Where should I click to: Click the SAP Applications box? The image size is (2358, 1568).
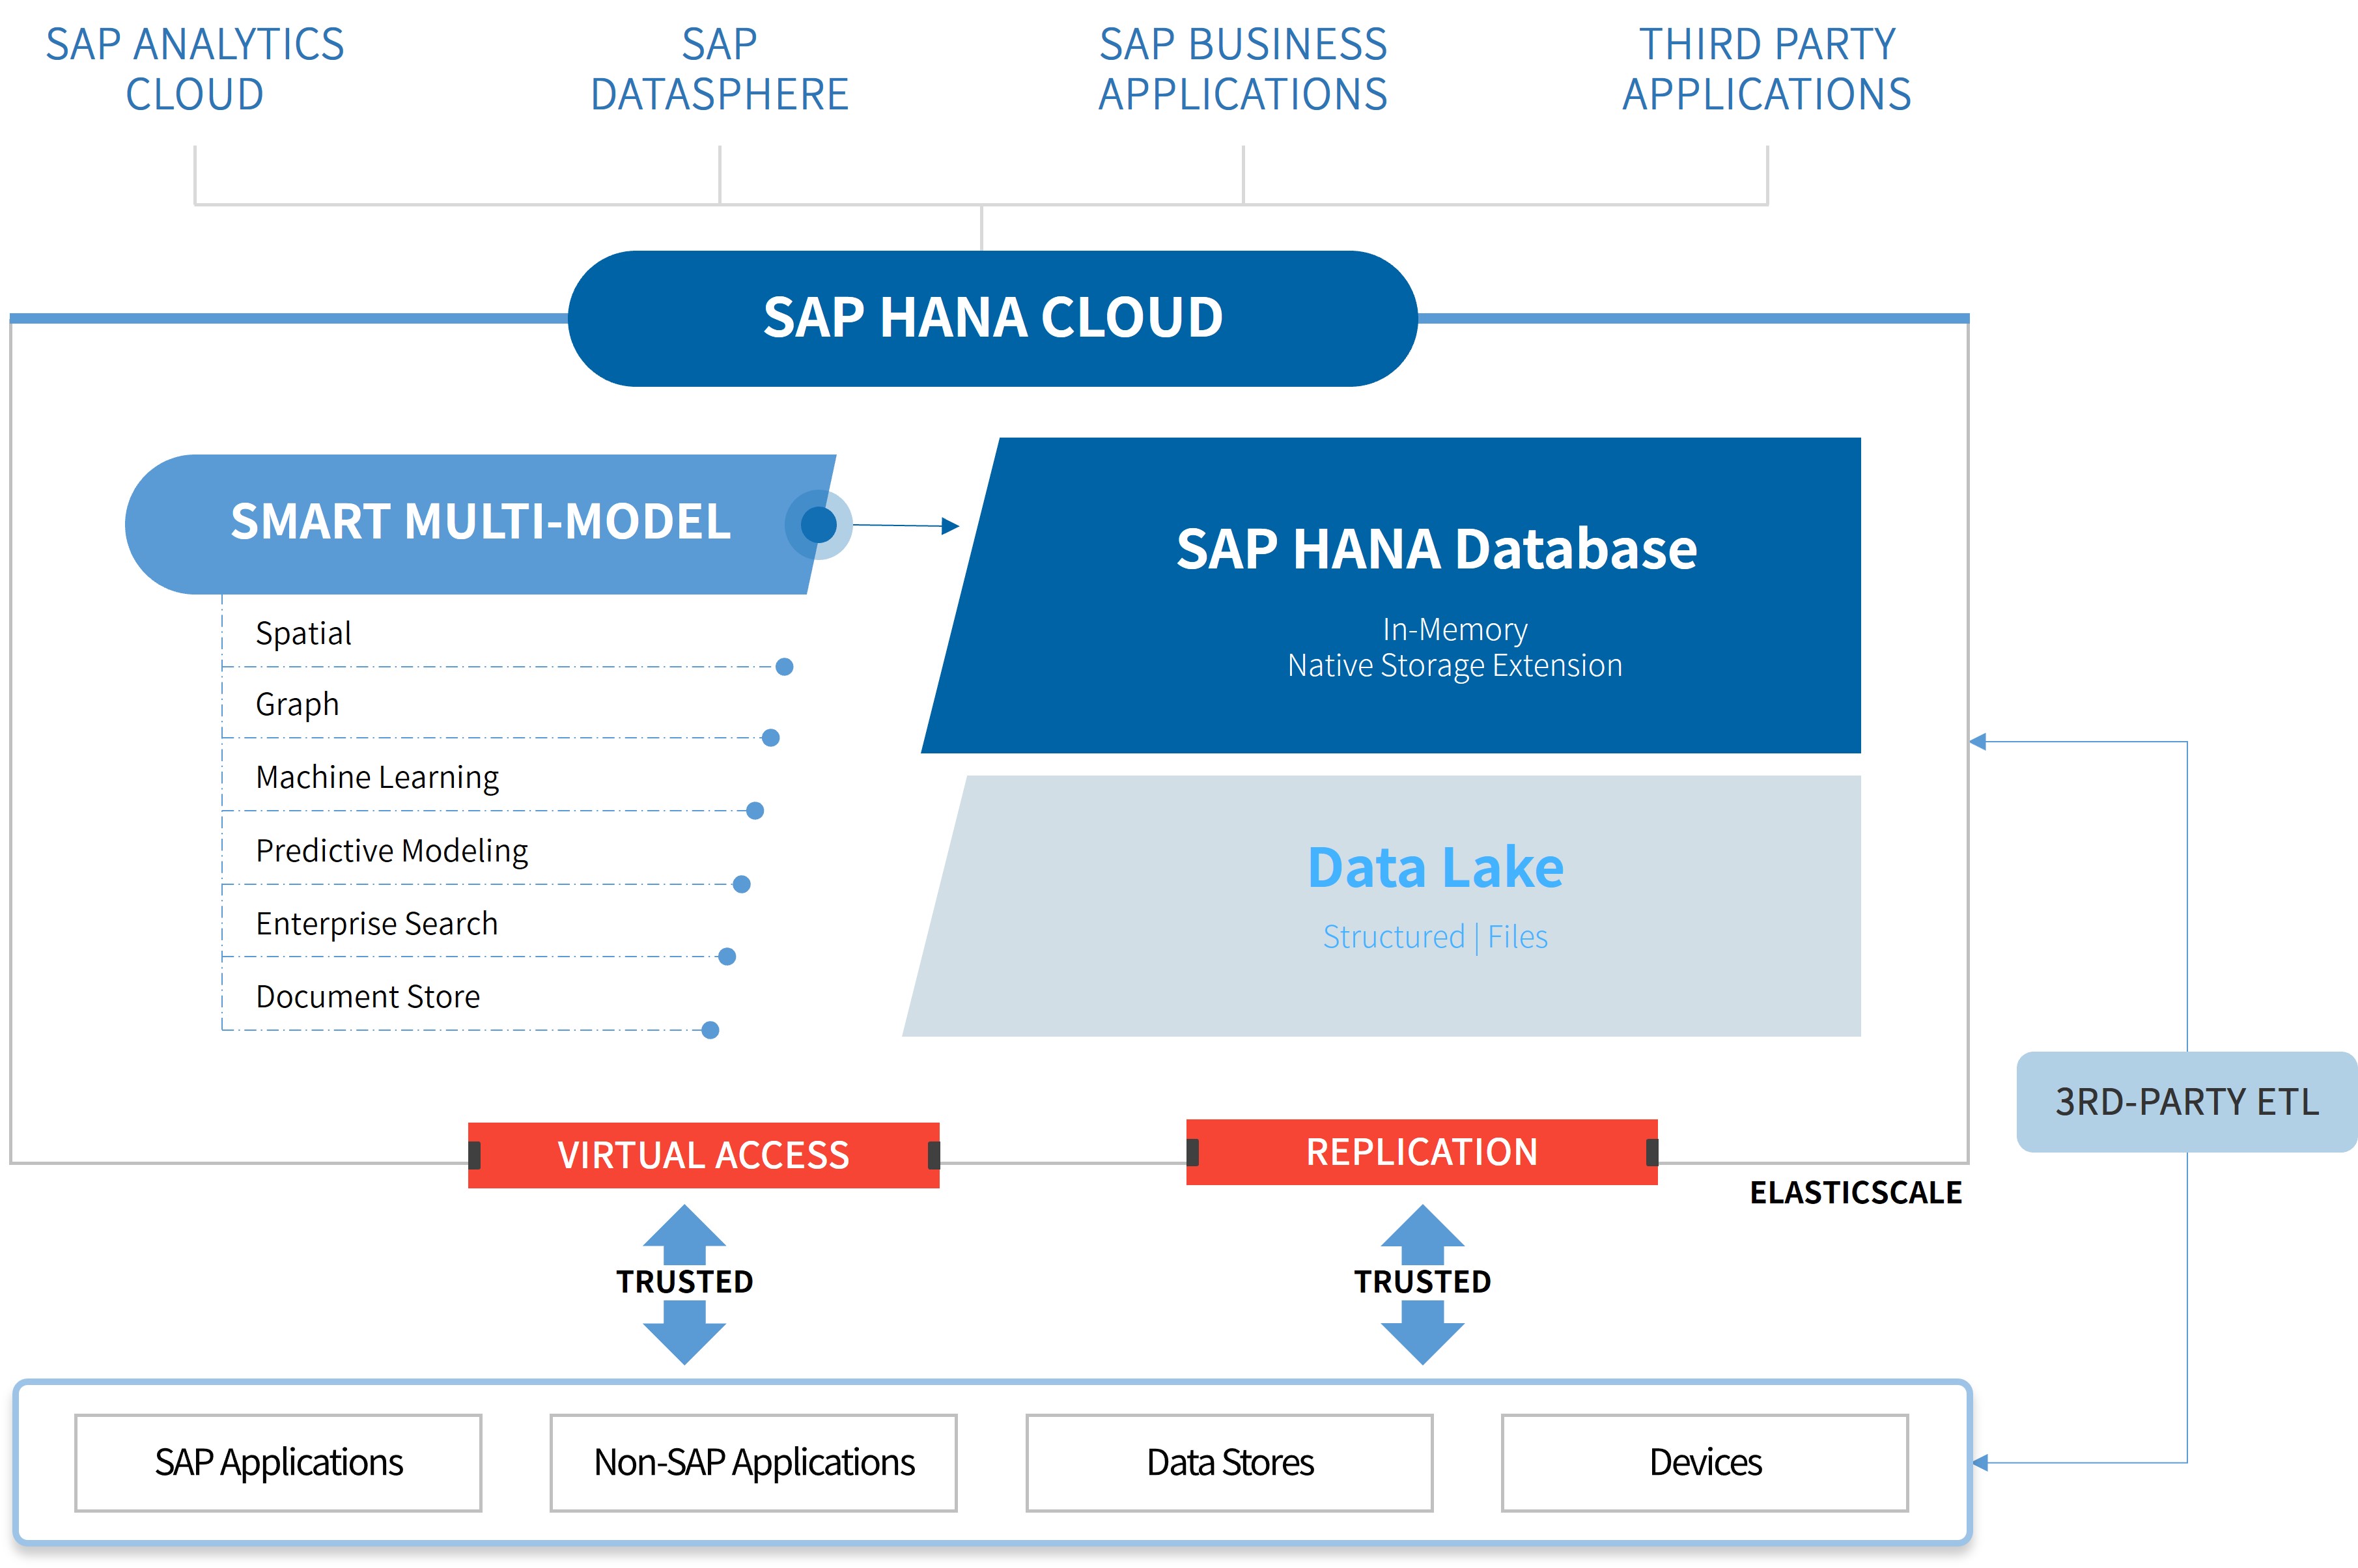click(278, 1463)
